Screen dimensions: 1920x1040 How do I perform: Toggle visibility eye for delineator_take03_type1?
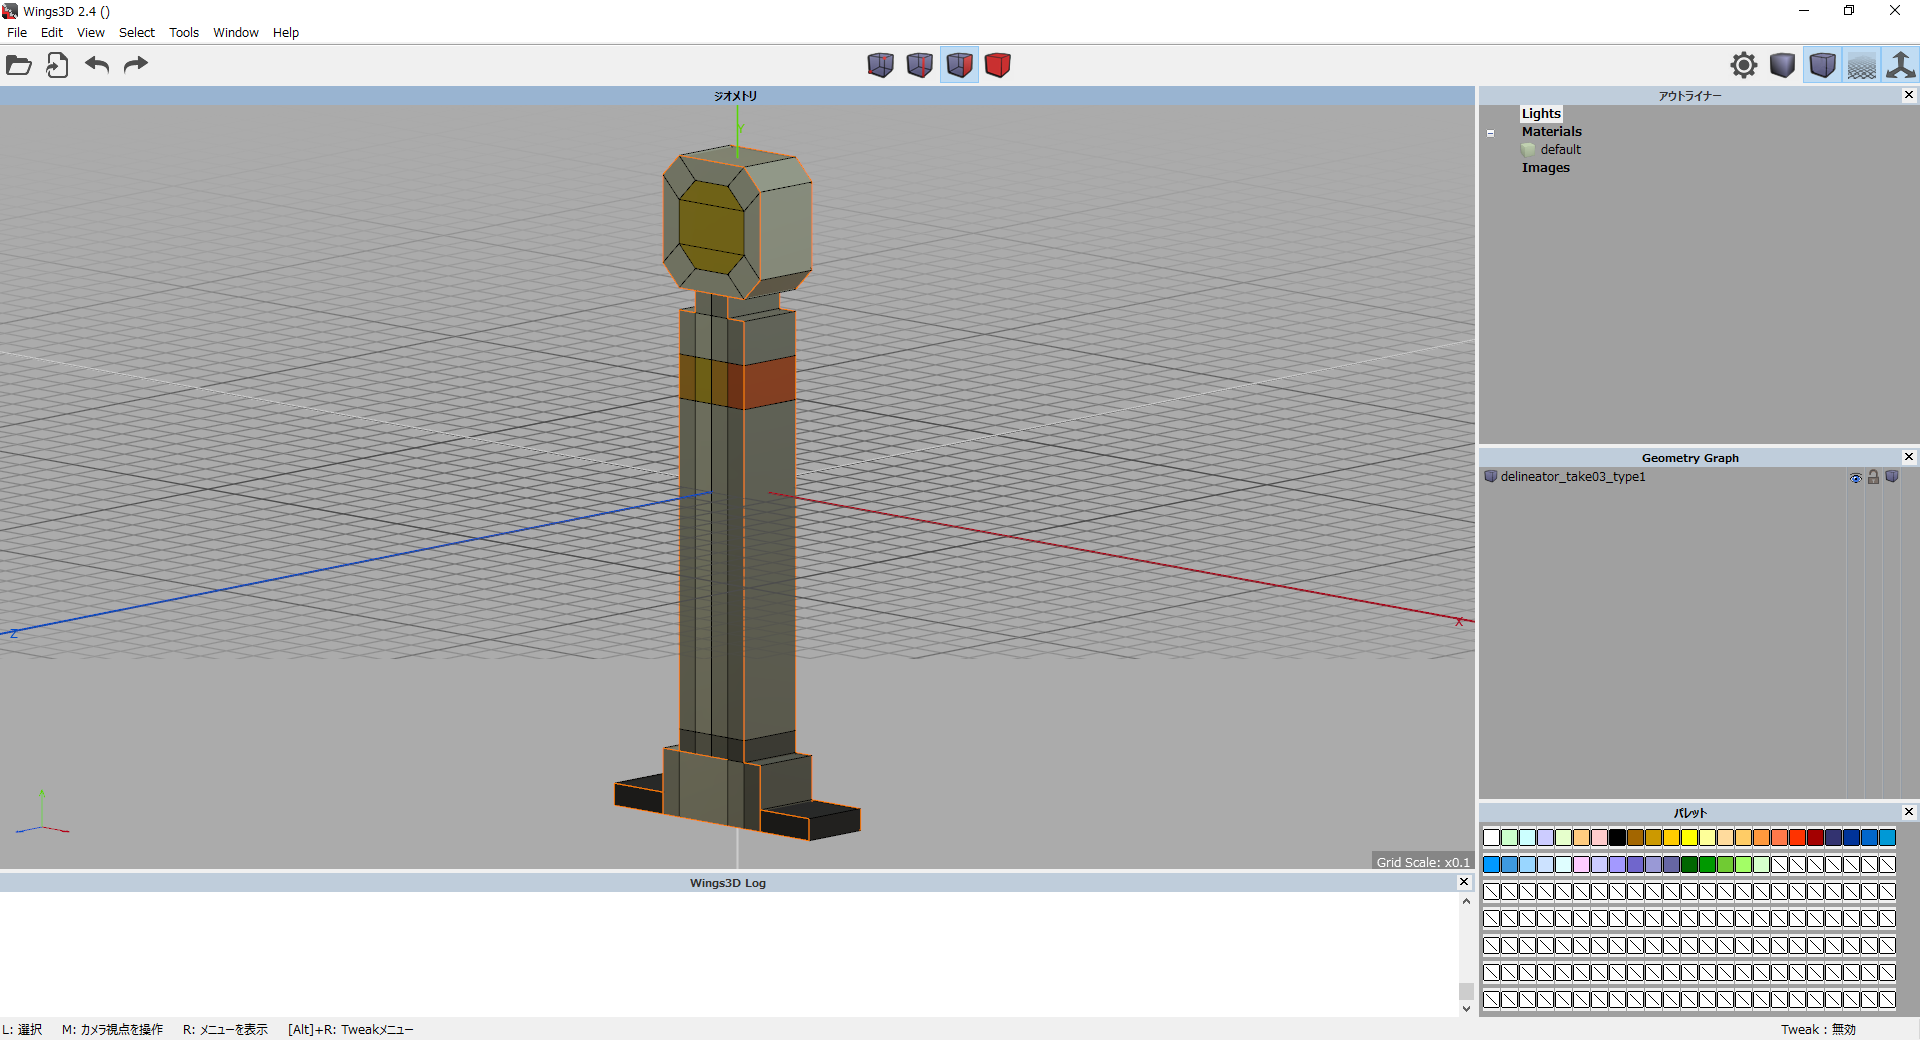1856,477
